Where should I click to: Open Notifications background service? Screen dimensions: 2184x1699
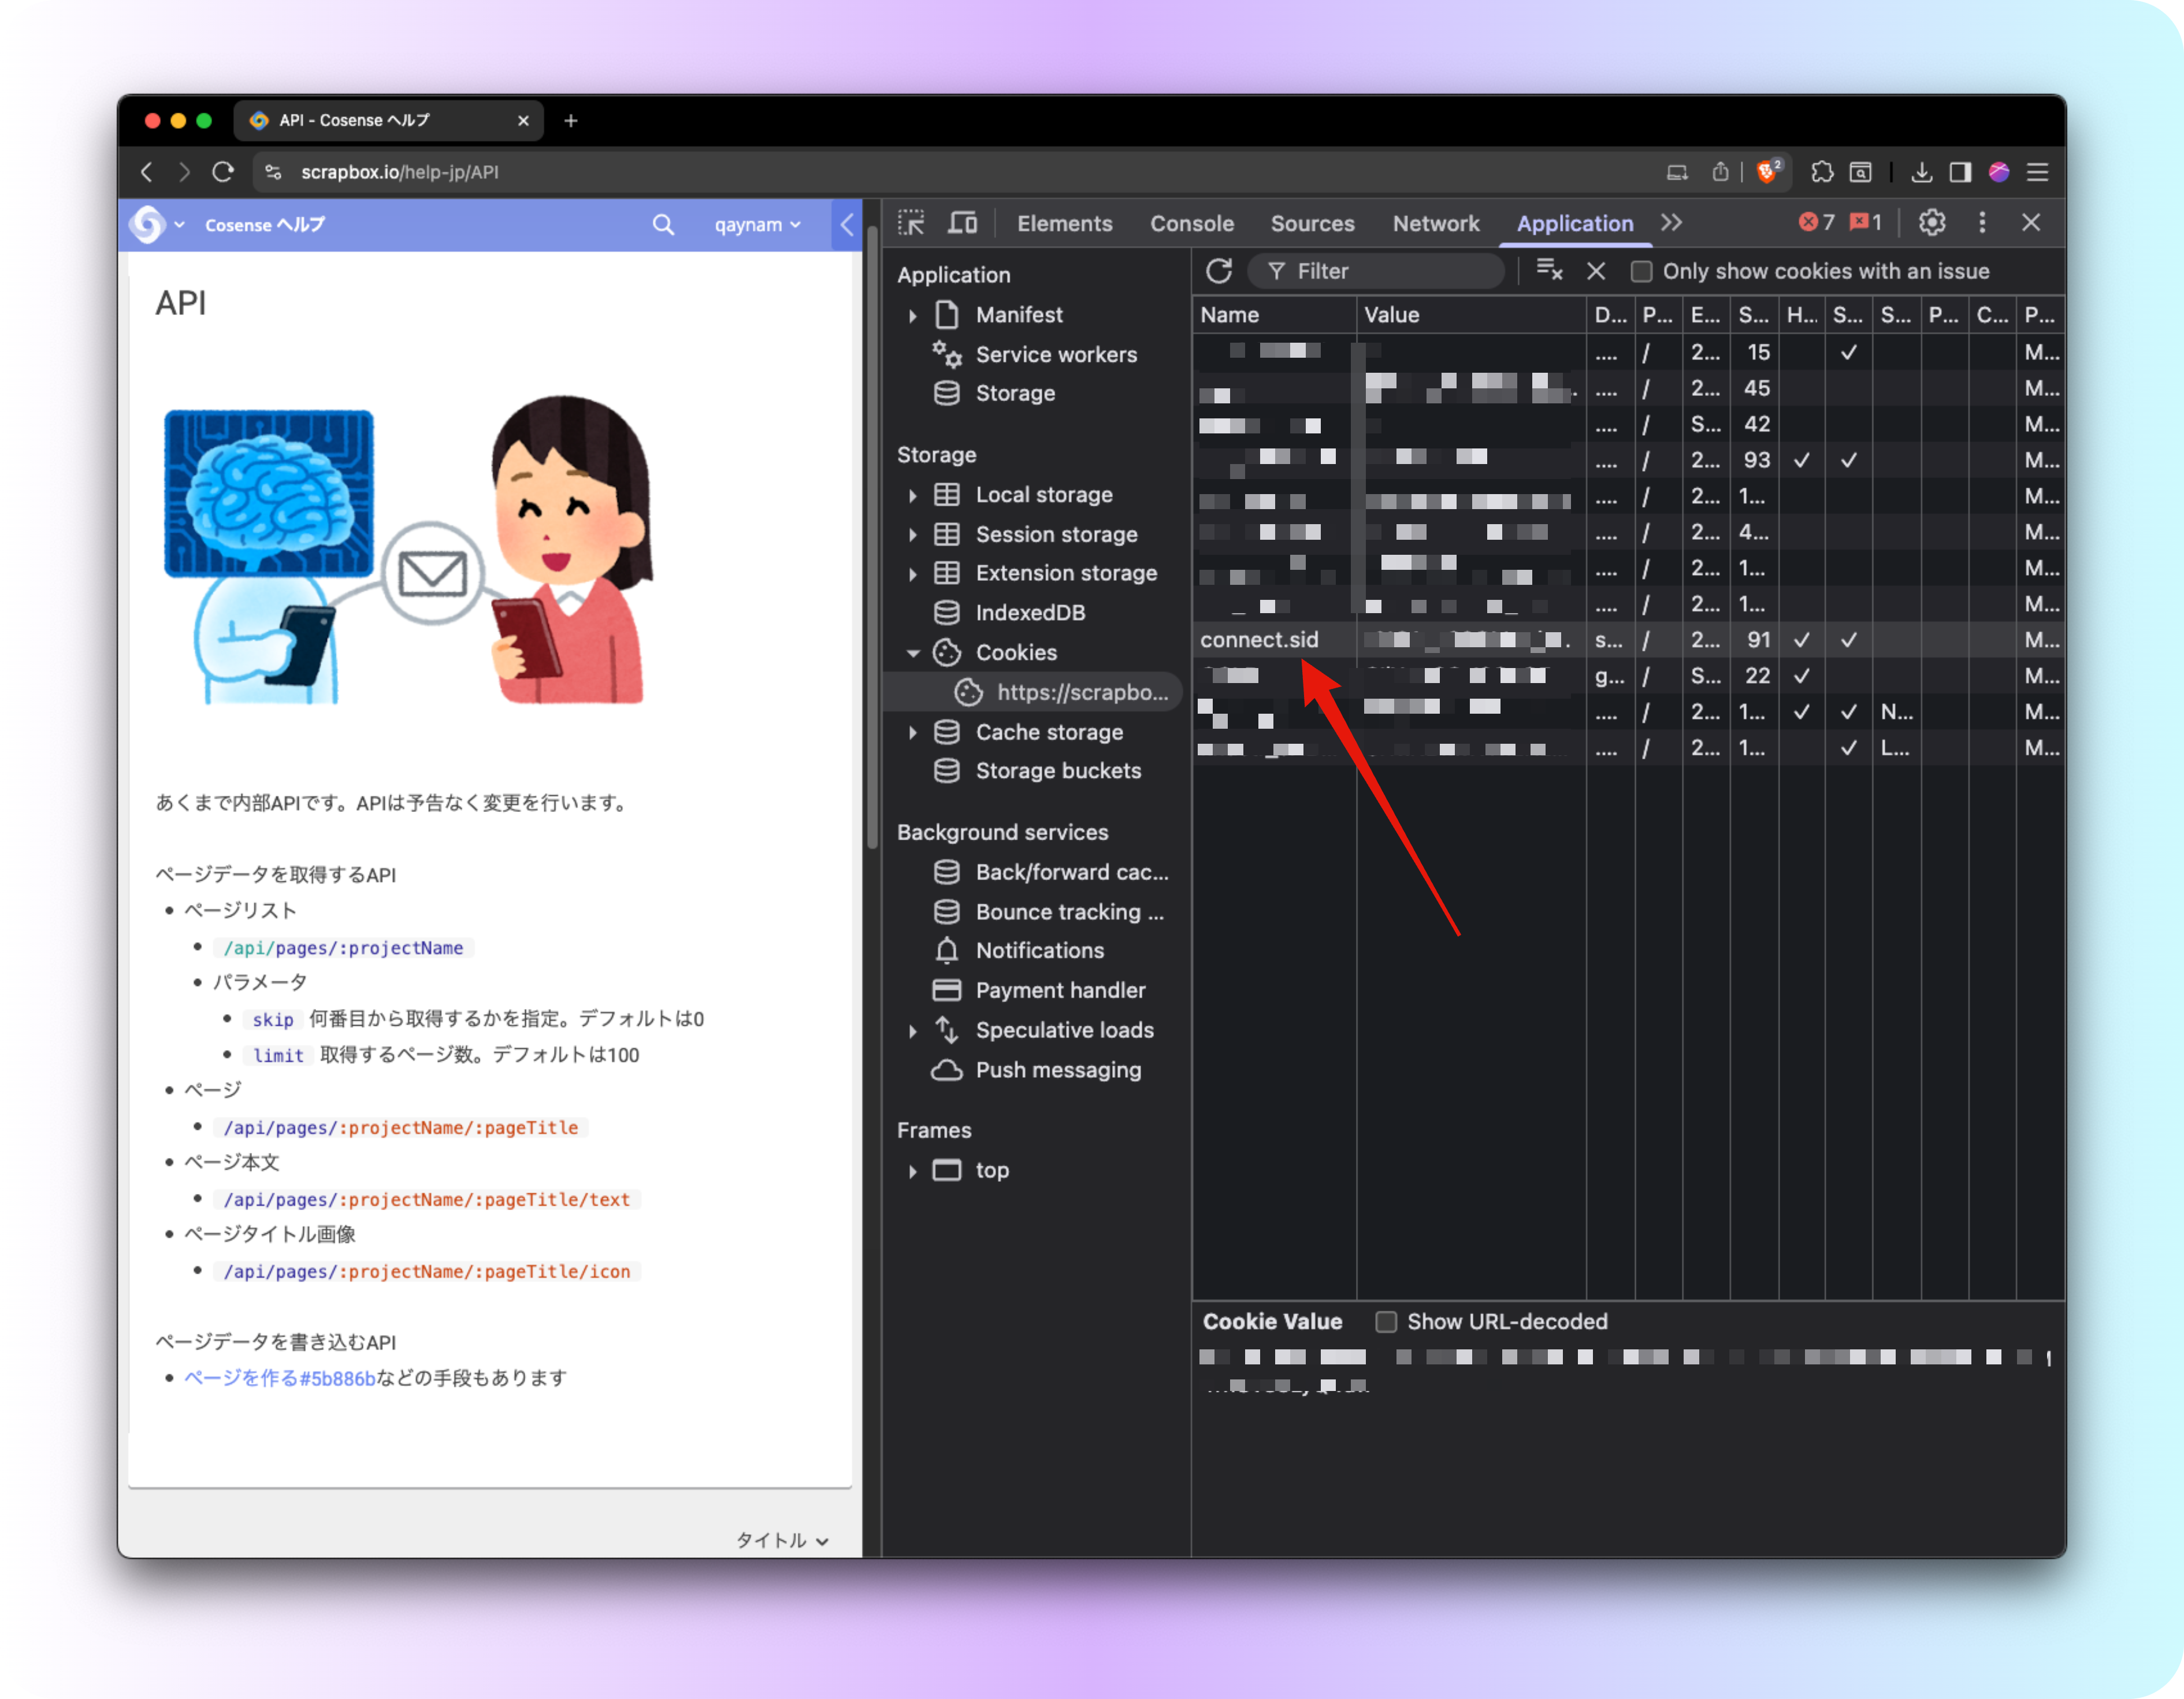pyautogui.click(x=1039, y=951)
